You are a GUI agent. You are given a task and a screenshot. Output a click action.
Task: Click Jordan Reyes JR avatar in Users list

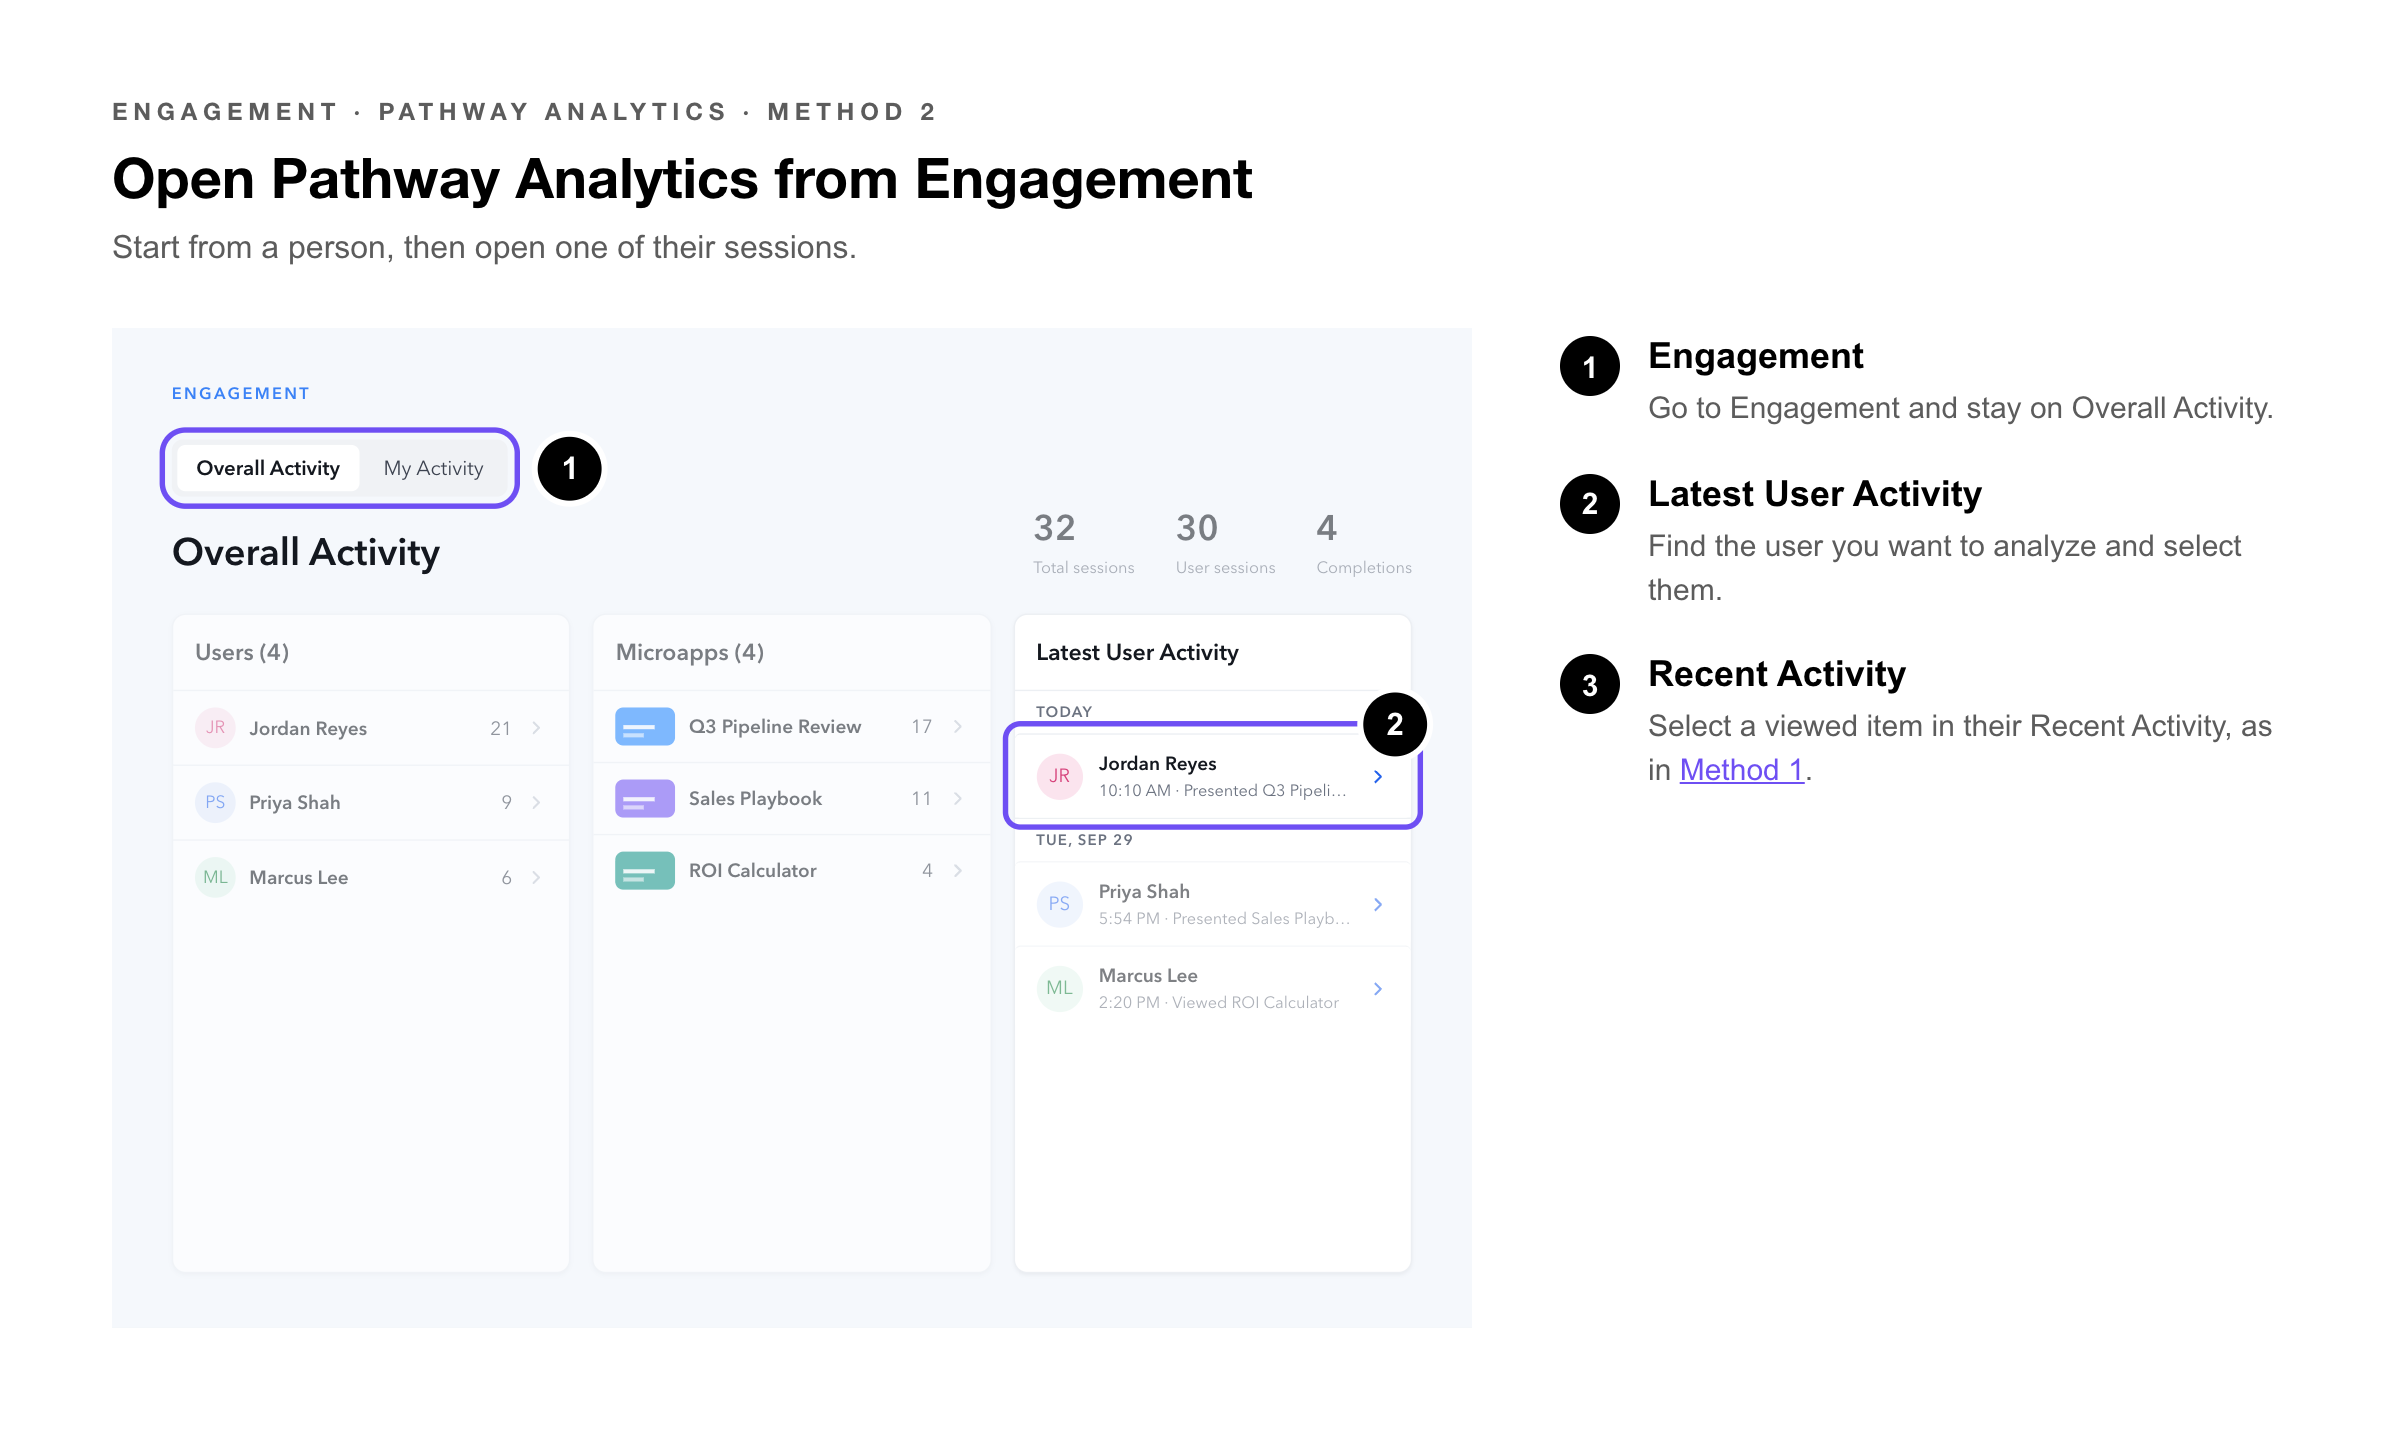pyautogui.click(x=215, y=727)
